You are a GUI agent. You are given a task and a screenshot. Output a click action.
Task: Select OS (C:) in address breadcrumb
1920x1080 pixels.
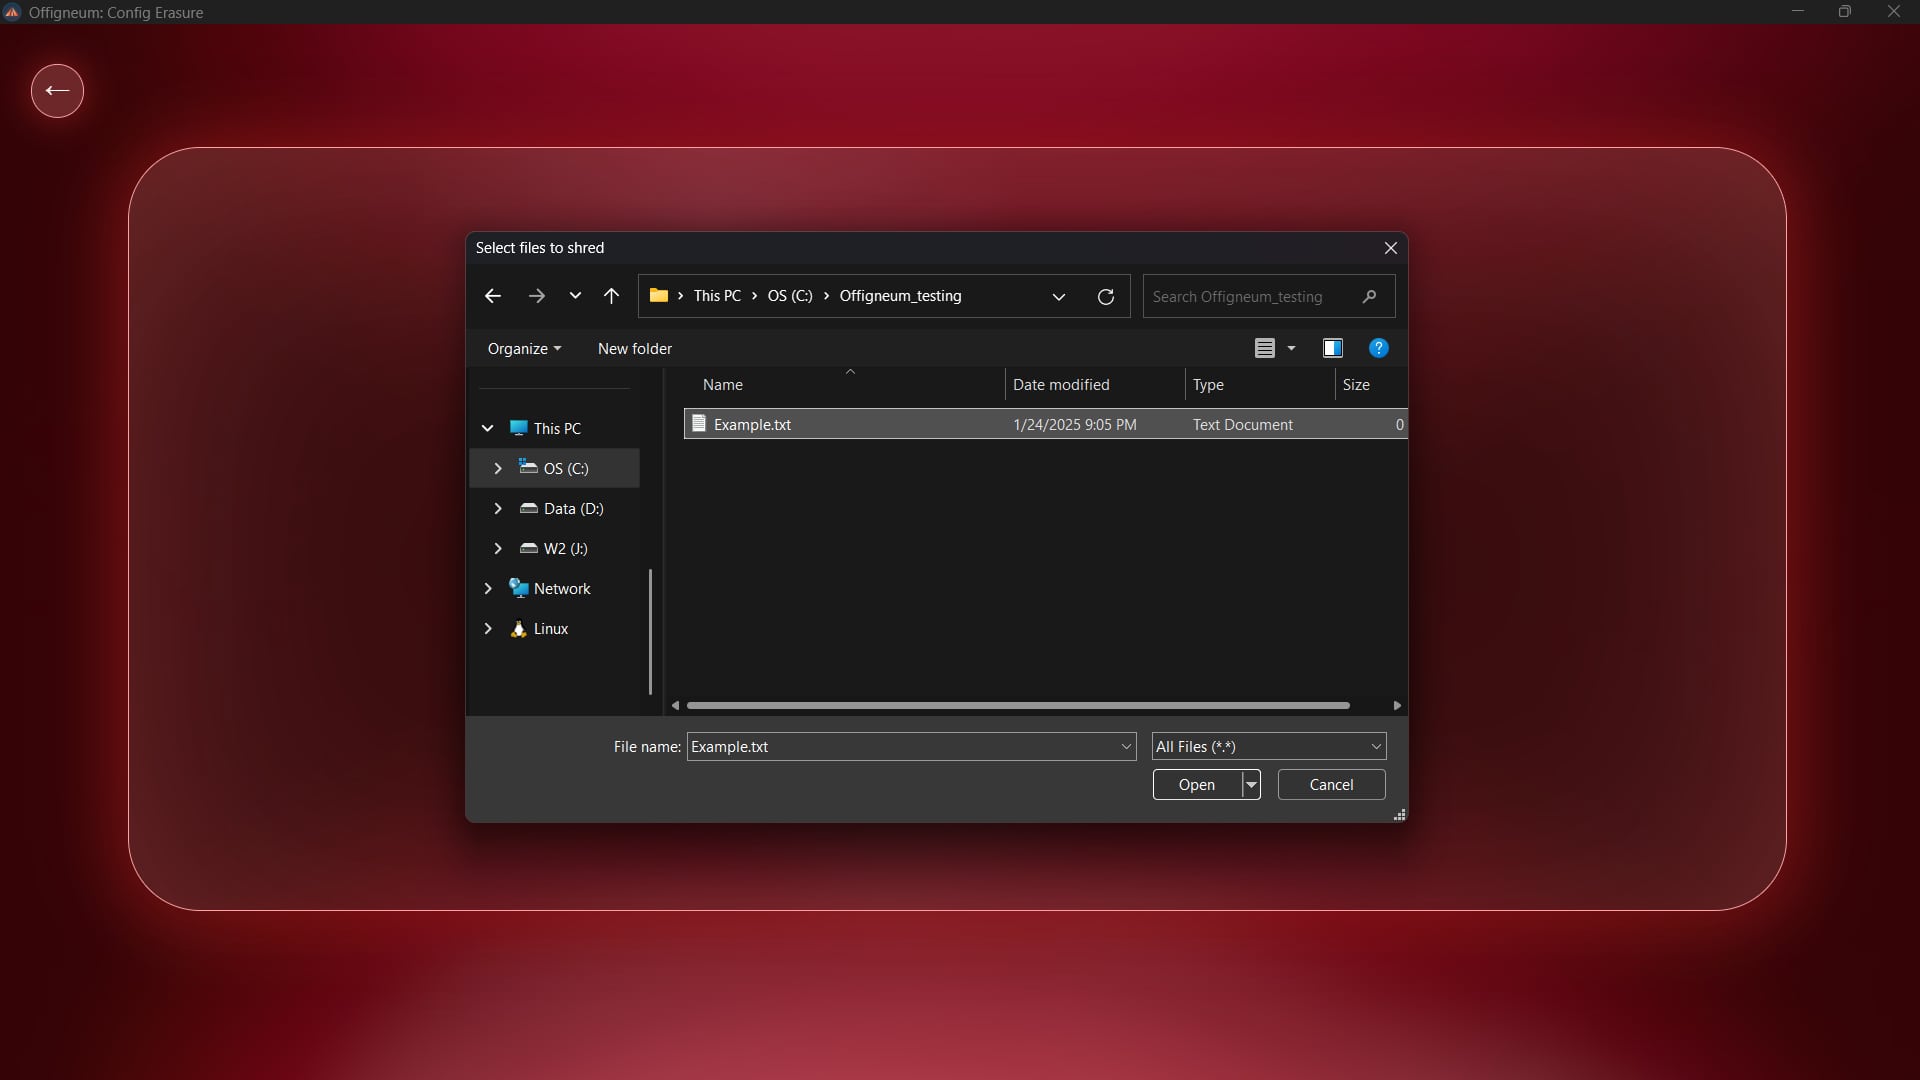790,296
